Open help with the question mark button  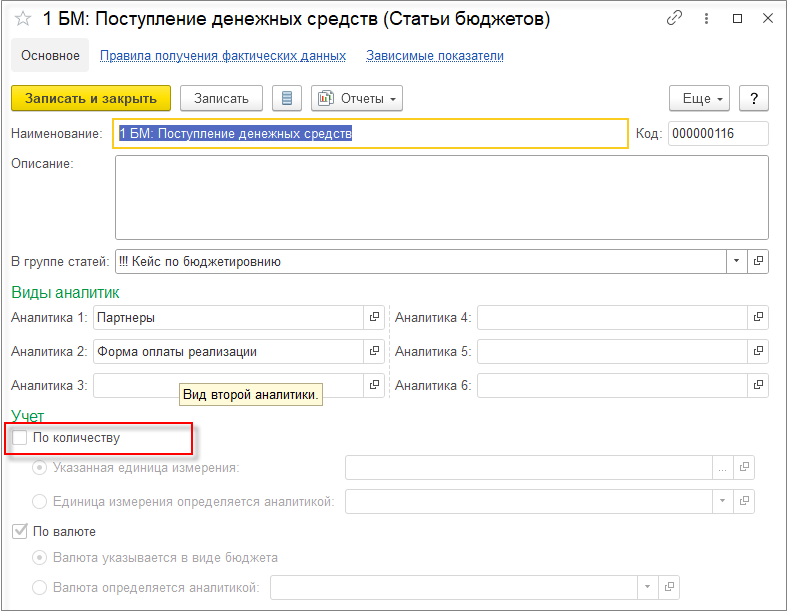(753, 98)
